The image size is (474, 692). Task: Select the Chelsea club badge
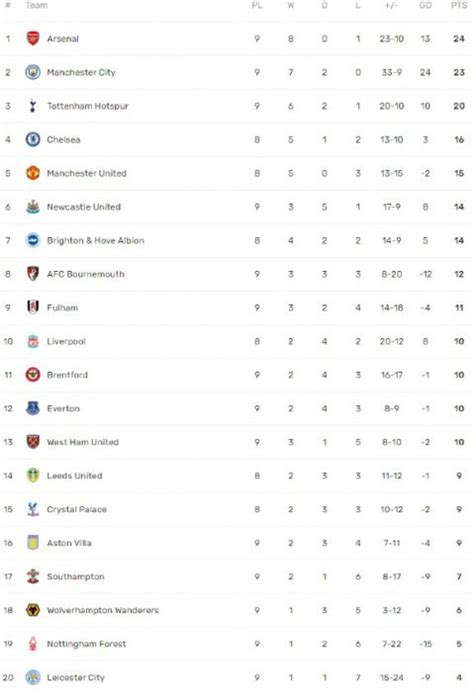pos(33,139)
